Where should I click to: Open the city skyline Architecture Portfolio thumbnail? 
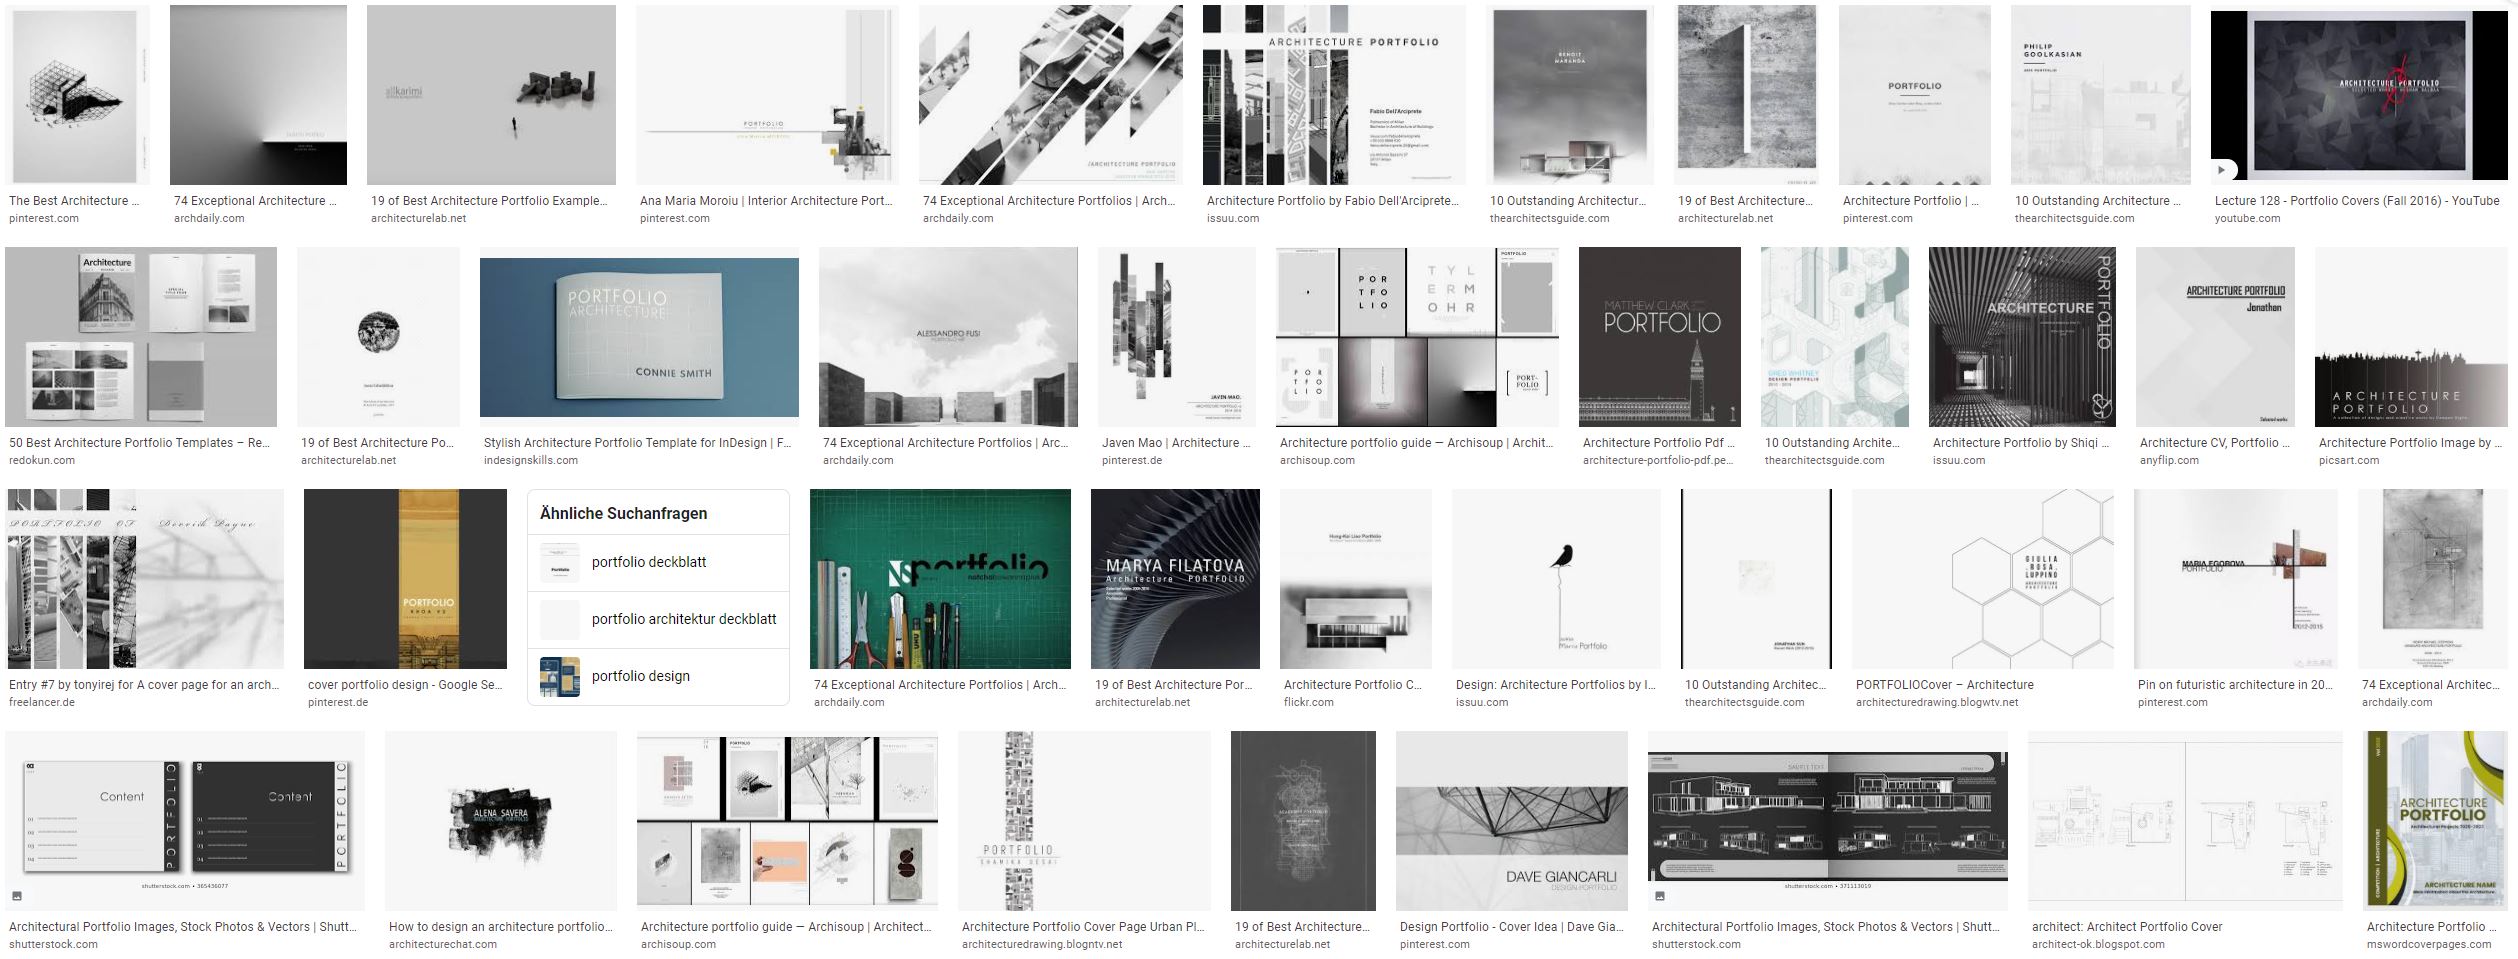click(x=2413, y=337)
